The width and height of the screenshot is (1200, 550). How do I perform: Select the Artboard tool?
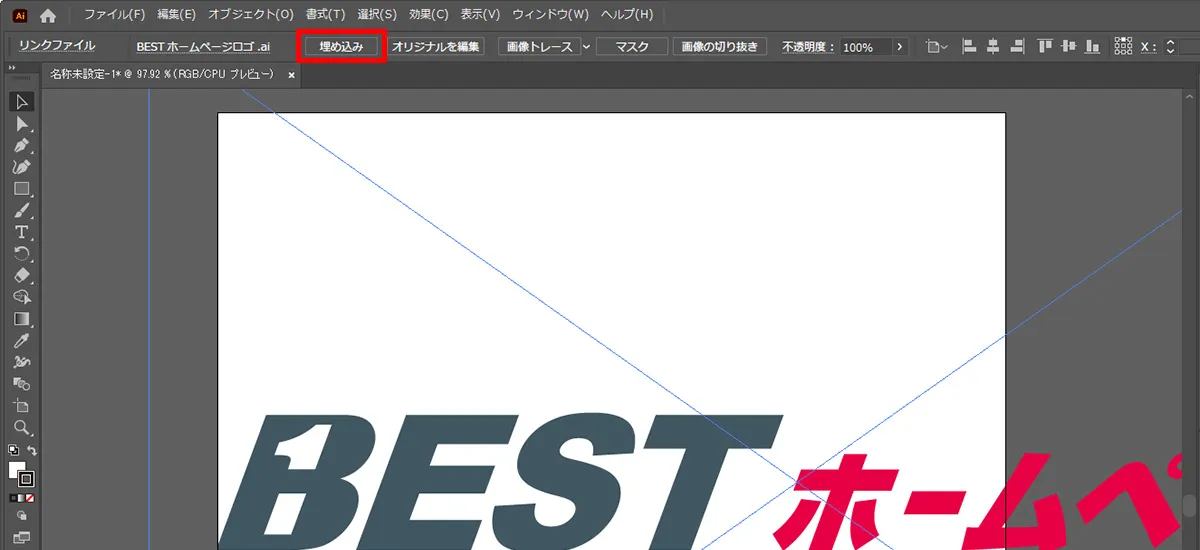[21, 406]
